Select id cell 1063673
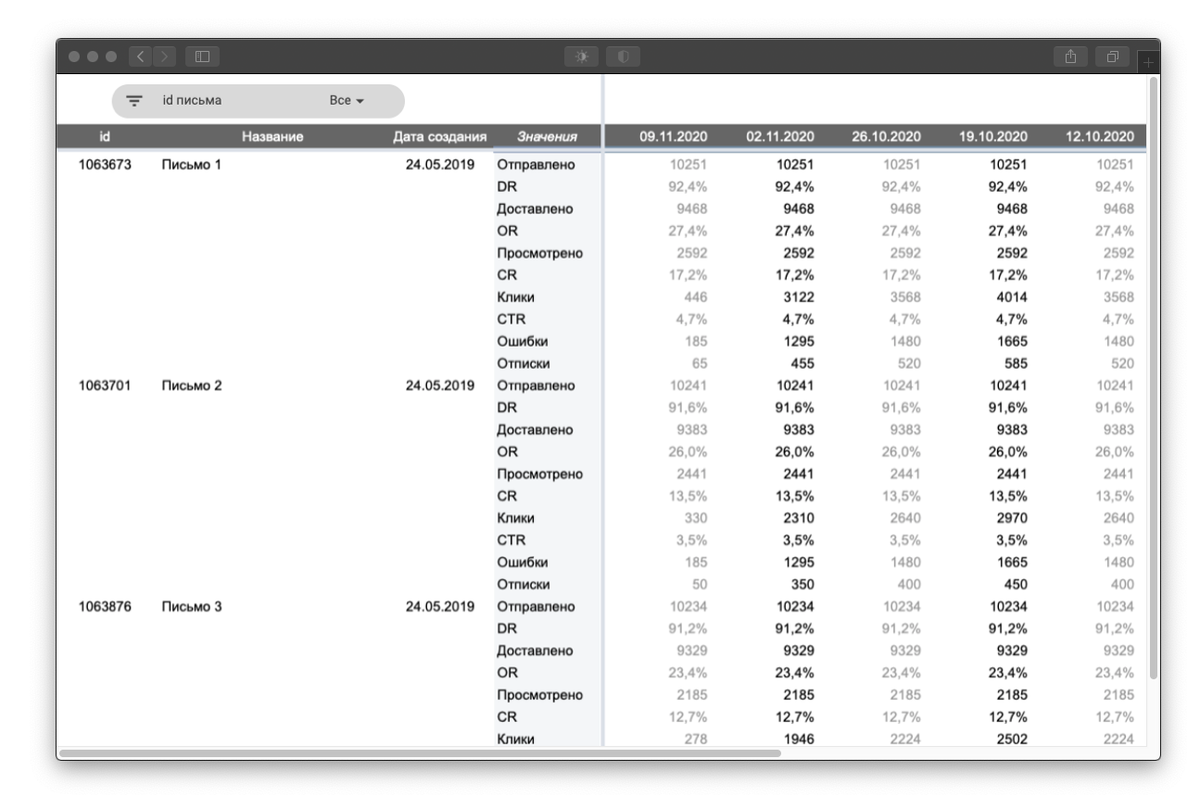The height and width of the screenshot is (809, 1200). 104,165
